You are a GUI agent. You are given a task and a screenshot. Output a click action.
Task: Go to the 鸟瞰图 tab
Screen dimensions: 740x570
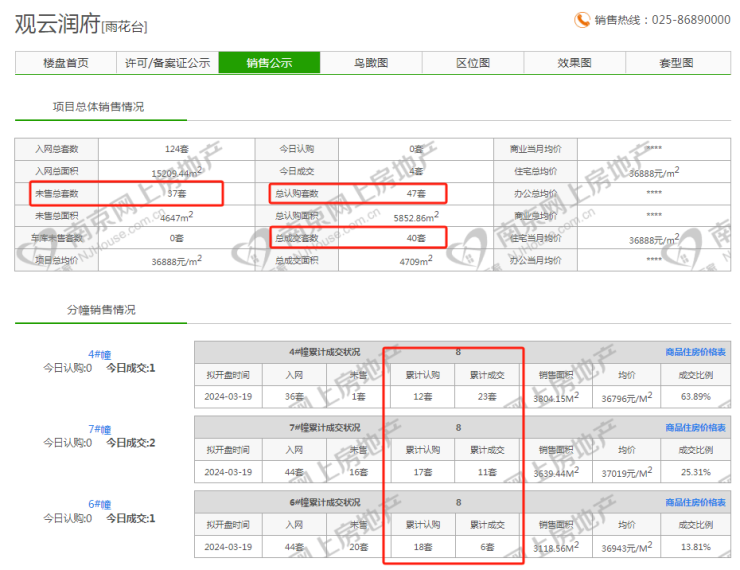coord(371,63)
